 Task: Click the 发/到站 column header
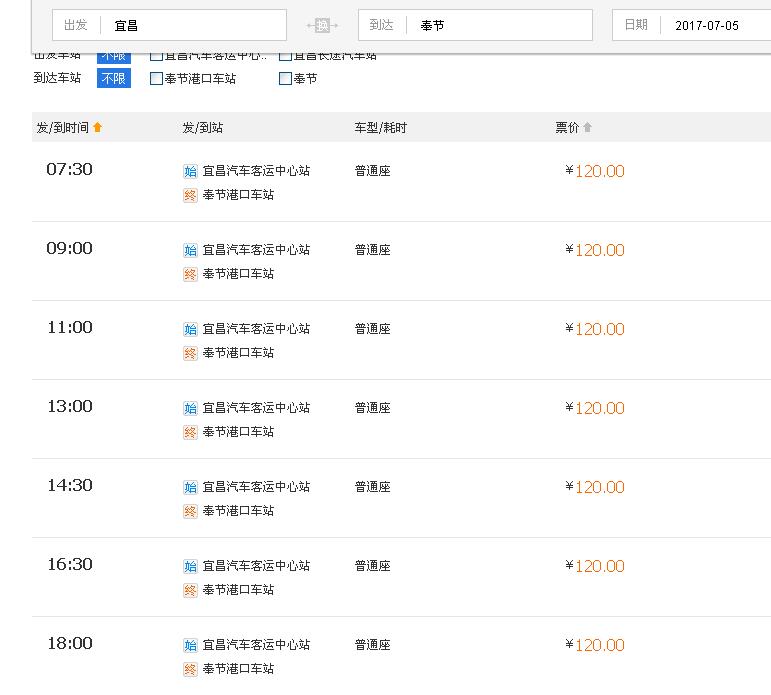(203, 128)
